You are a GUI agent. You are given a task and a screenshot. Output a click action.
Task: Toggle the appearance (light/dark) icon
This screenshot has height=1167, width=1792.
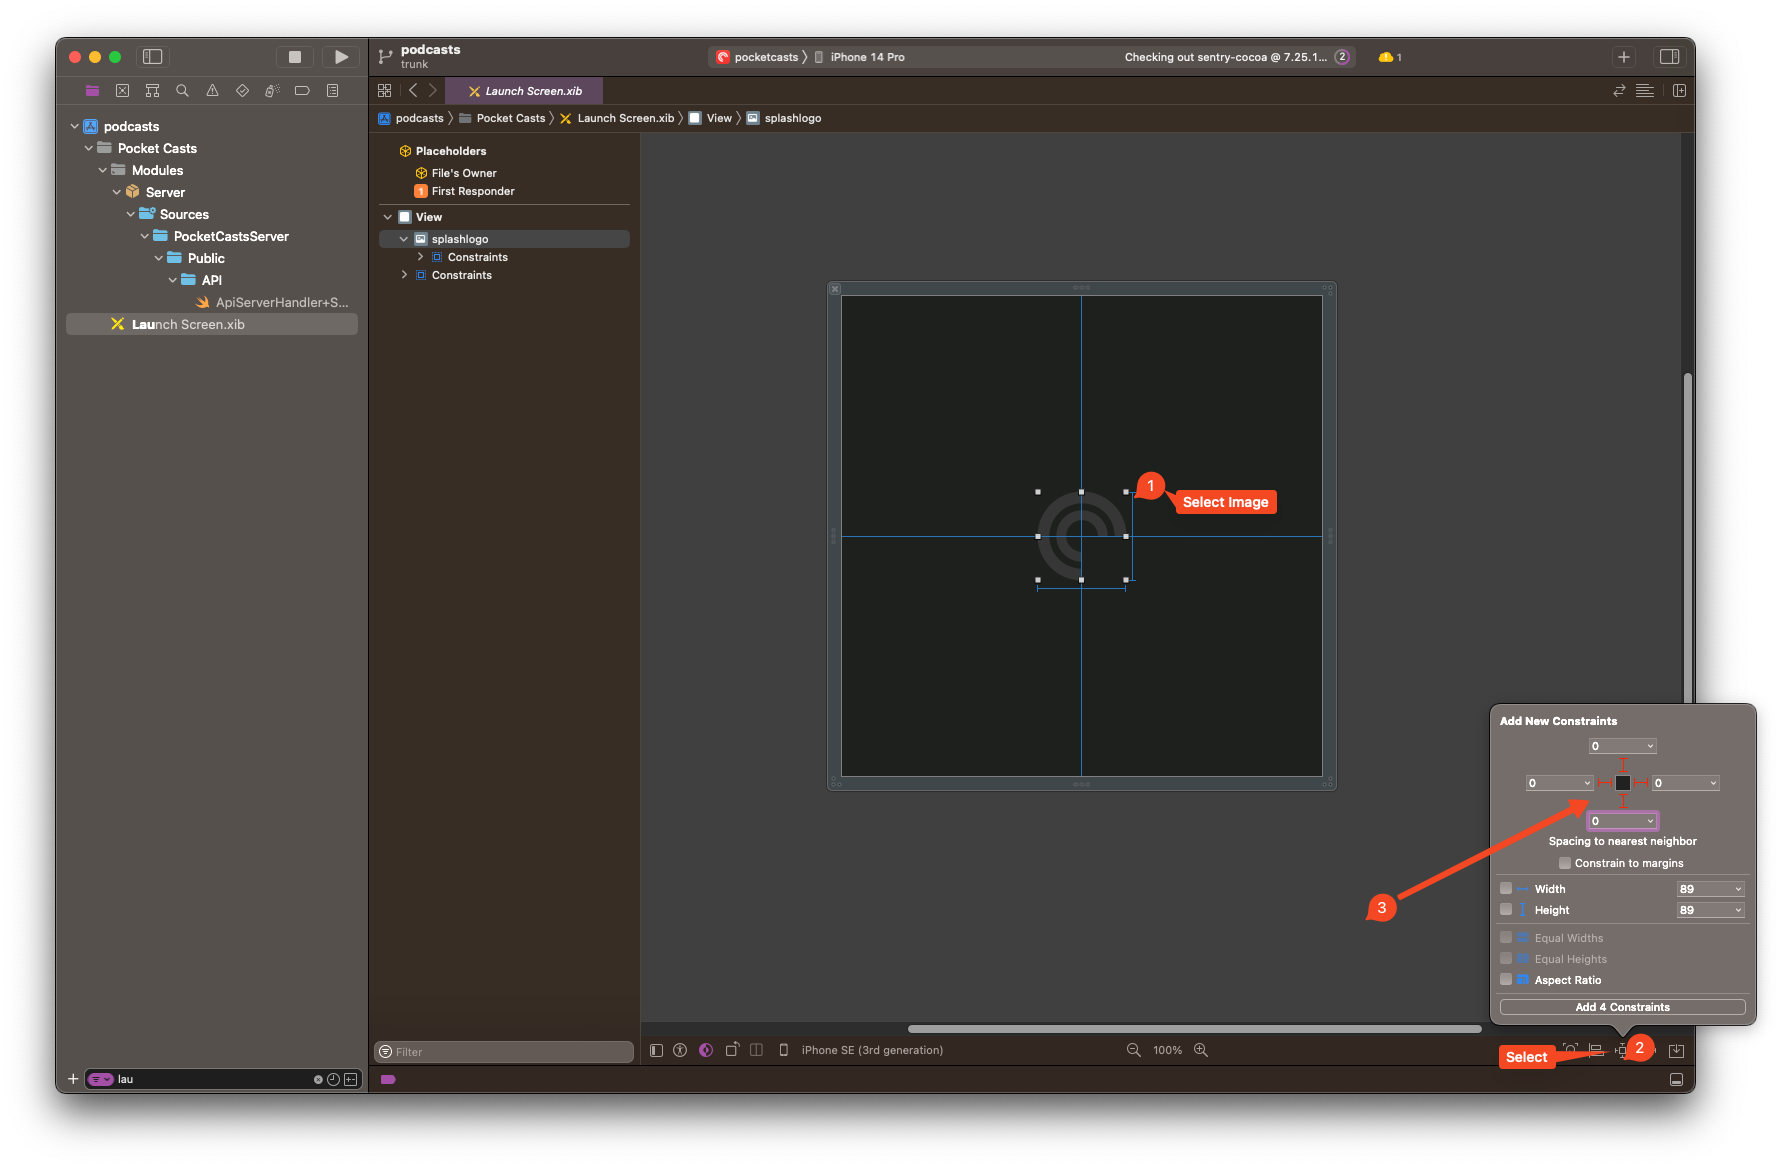pos(706,1050)
